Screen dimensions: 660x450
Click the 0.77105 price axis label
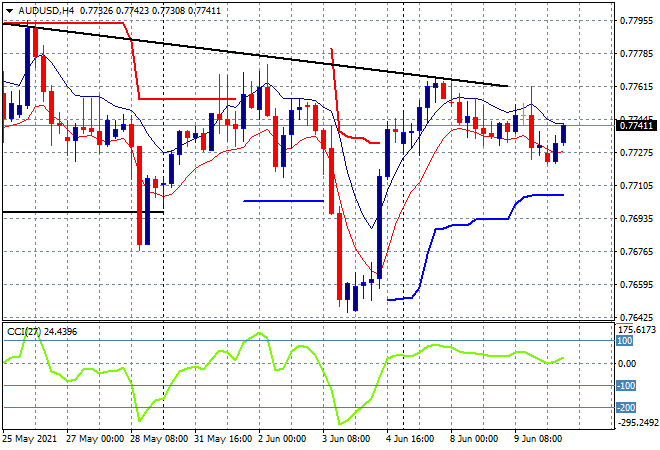coord(636,186)
